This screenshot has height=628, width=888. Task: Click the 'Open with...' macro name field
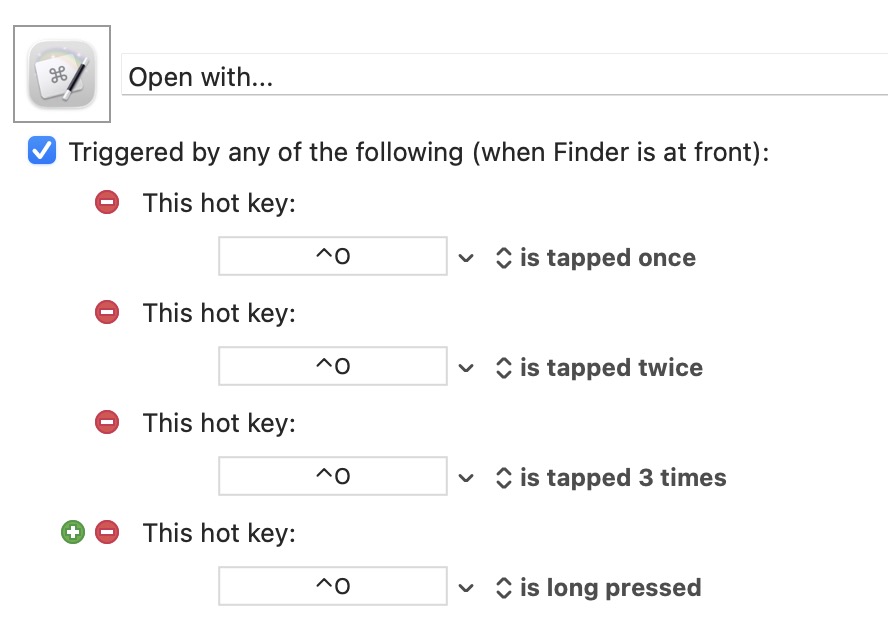(500, 77)
